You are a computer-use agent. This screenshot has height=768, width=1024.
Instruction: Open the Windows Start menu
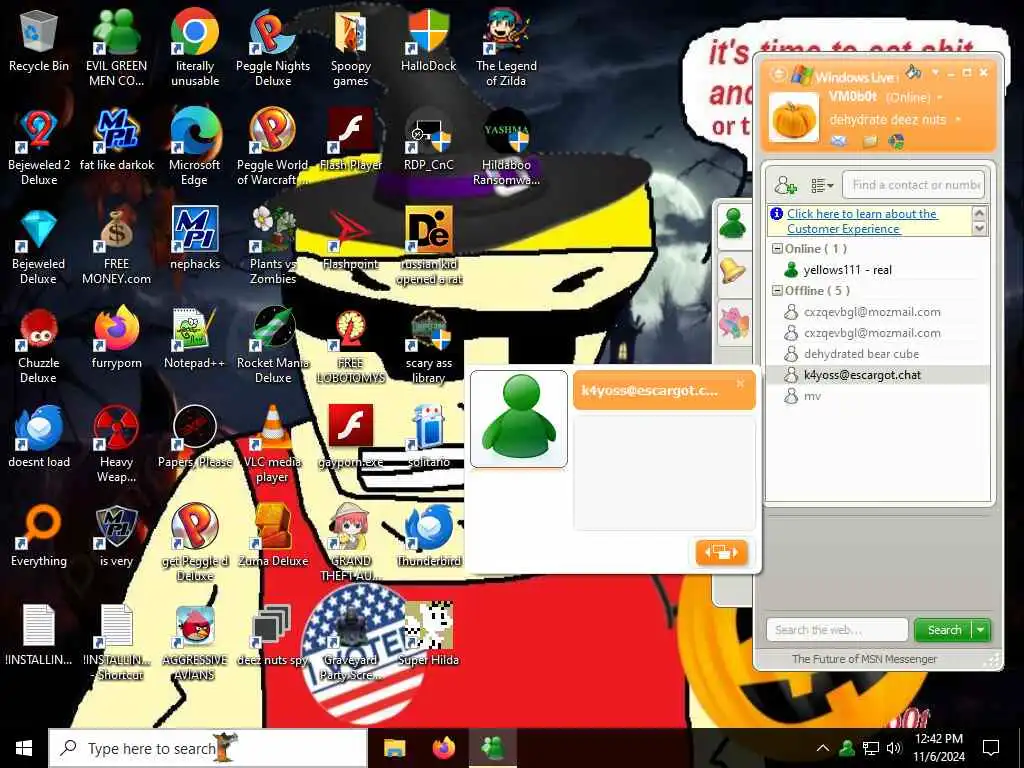click(24, 748)
